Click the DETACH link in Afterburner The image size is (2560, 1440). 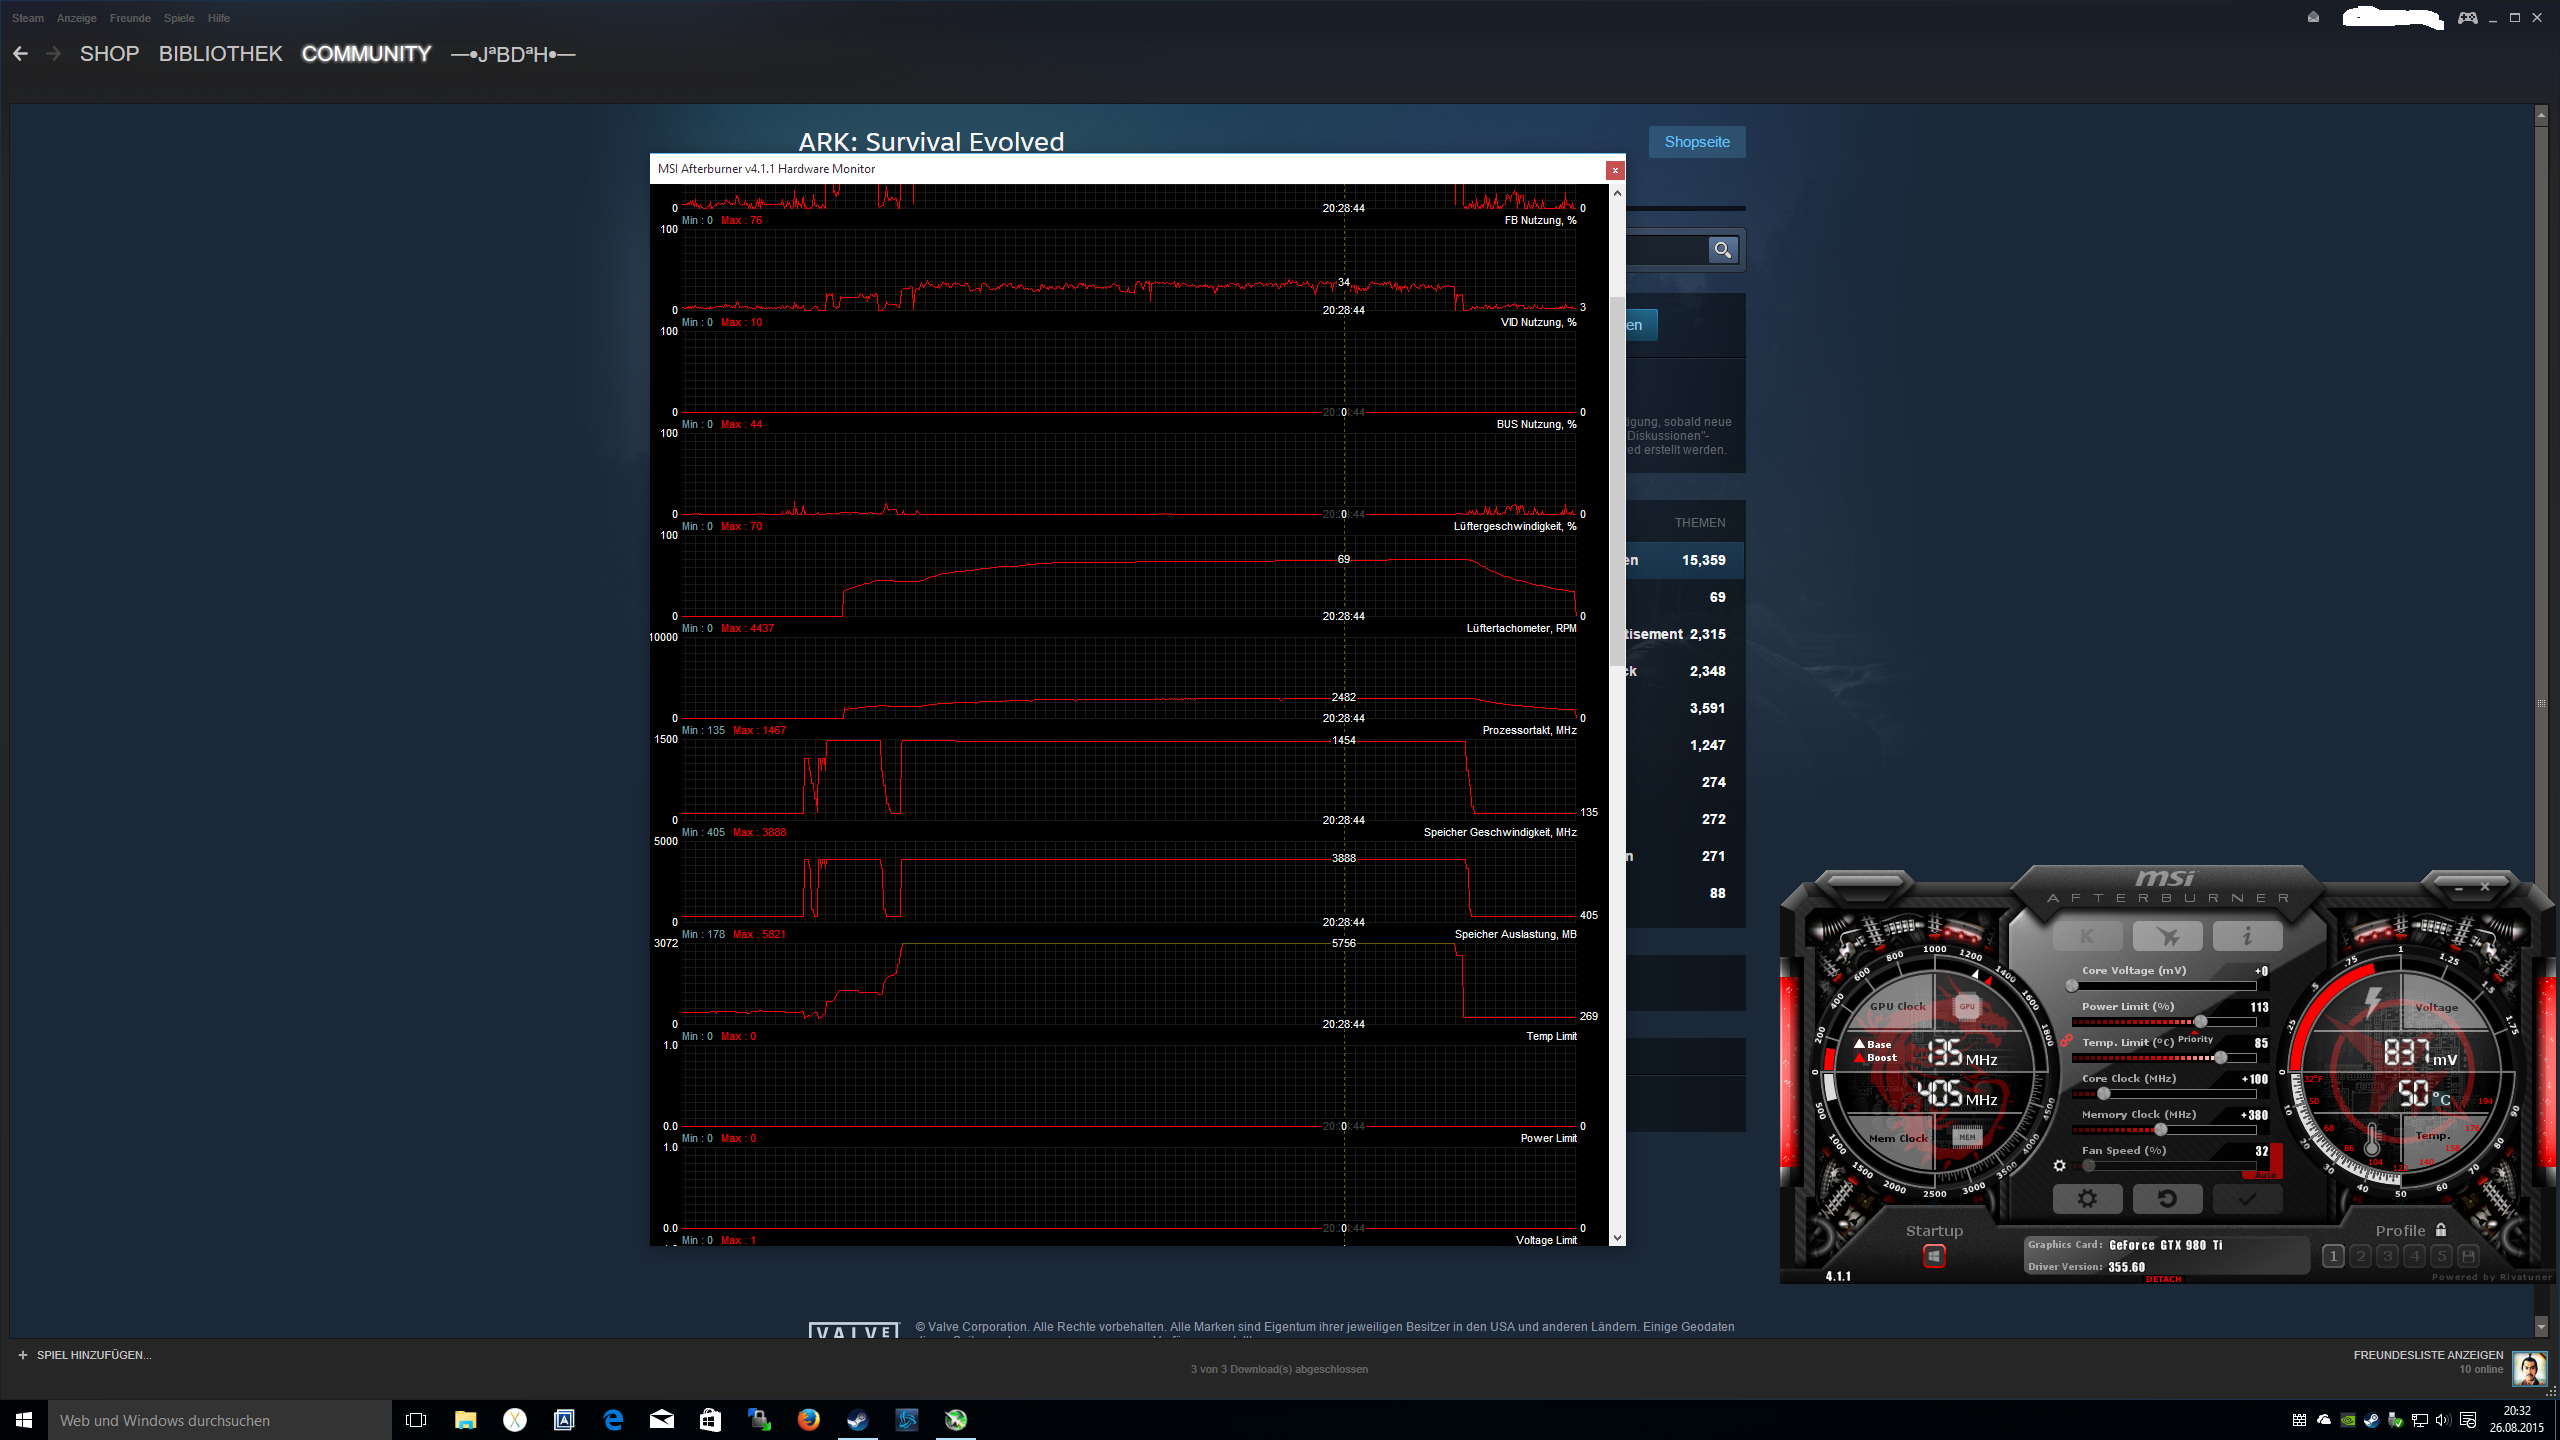pyautogui.click(x=2163, y=1279)
